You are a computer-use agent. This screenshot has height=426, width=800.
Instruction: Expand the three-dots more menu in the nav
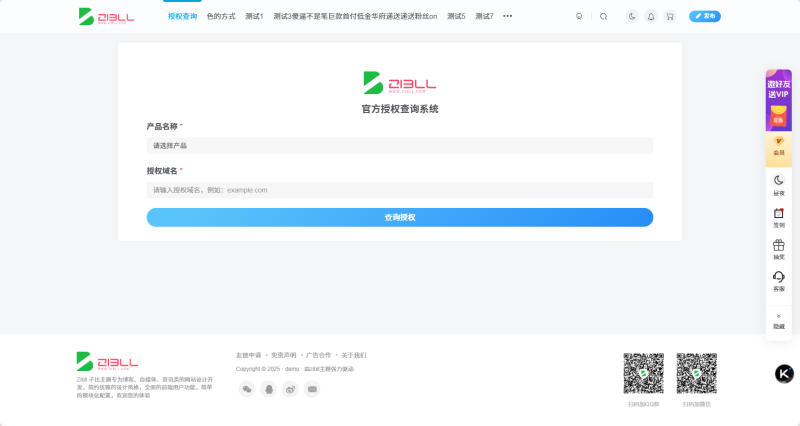click(507, 16)
